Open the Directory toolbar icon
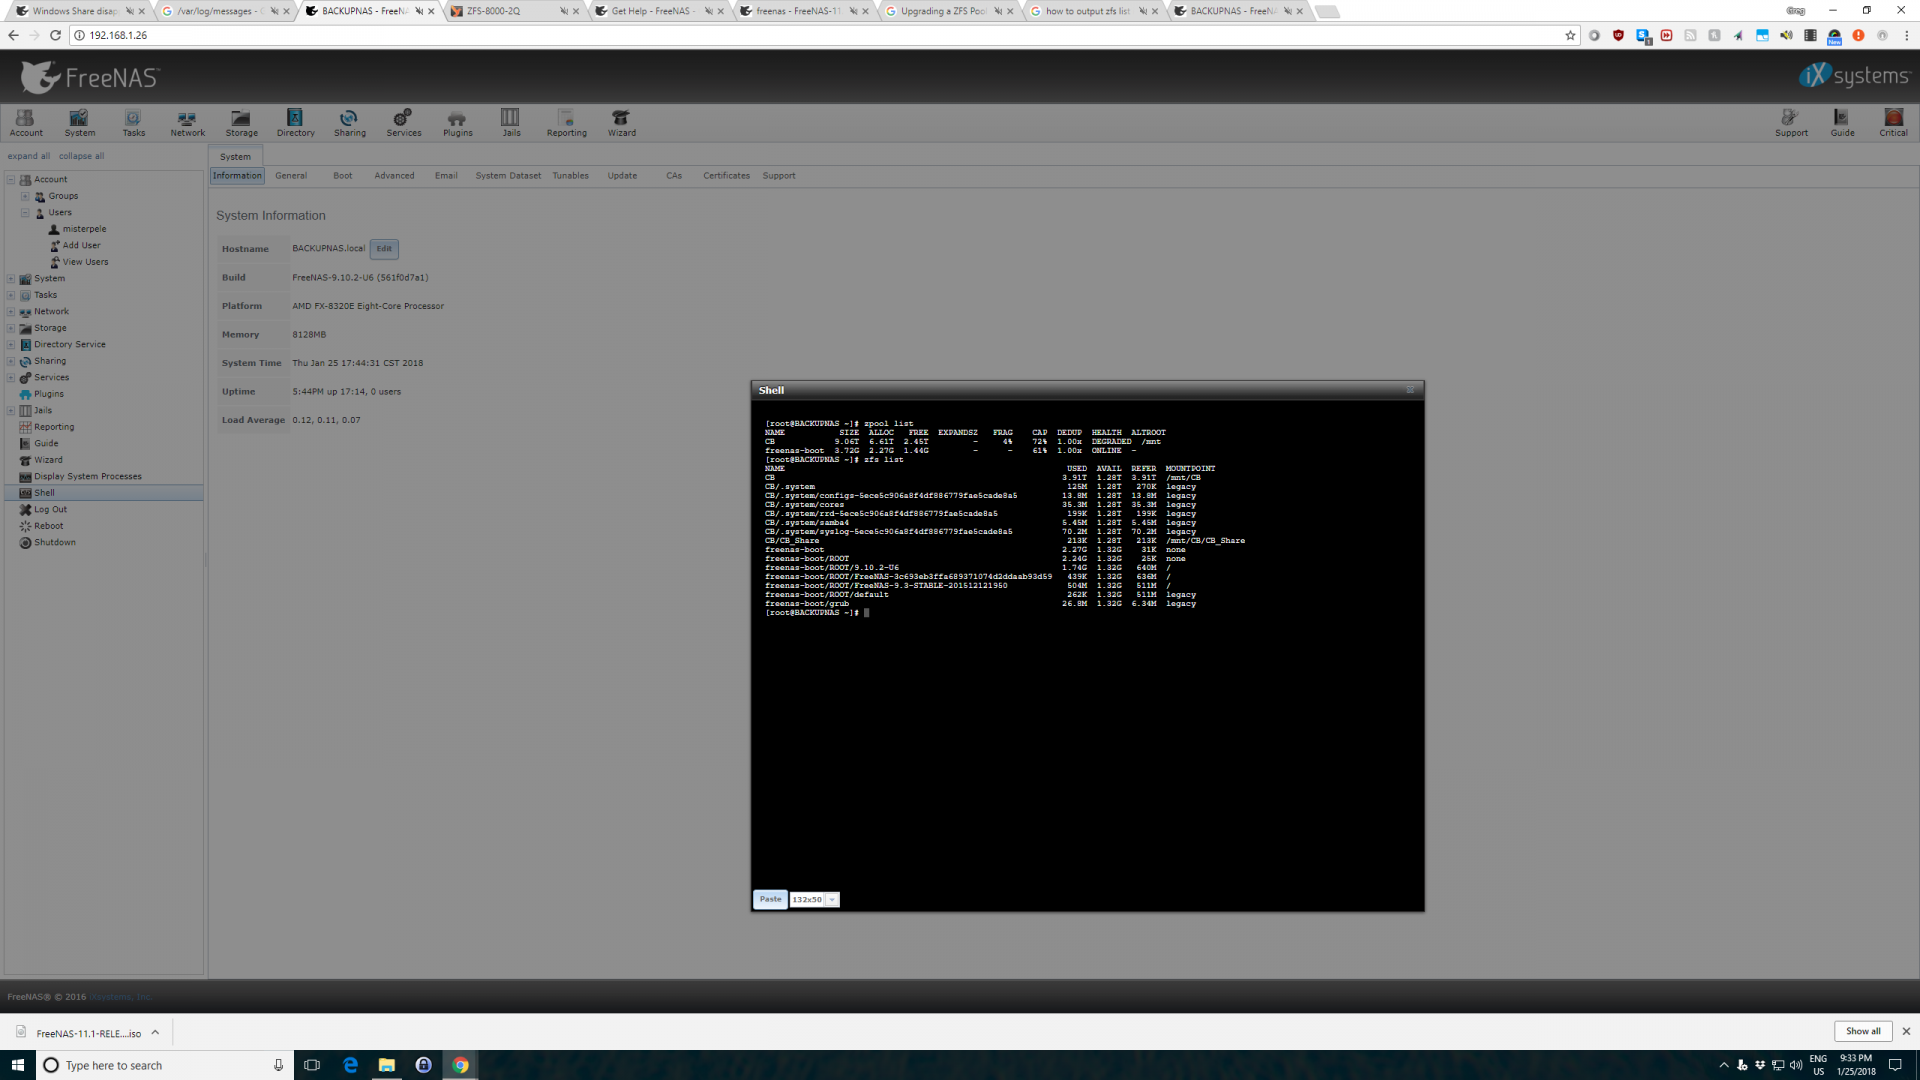 [x=295, y=123]
